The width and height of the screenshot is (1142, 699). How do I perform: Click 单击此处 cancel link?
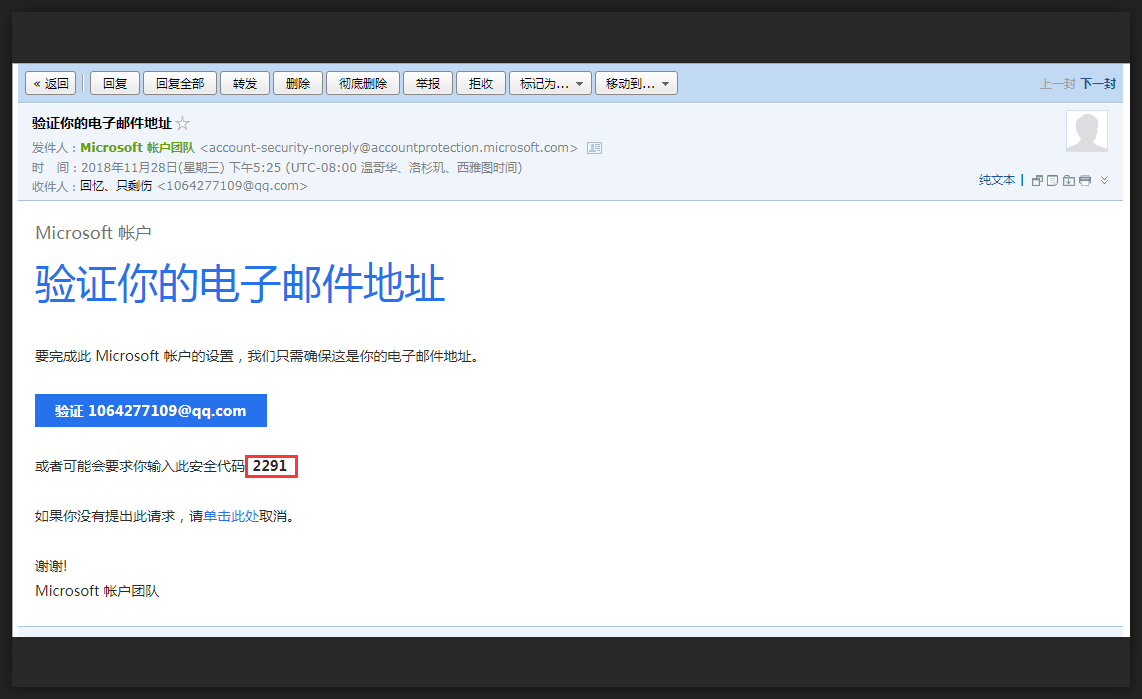click(231, 516)
